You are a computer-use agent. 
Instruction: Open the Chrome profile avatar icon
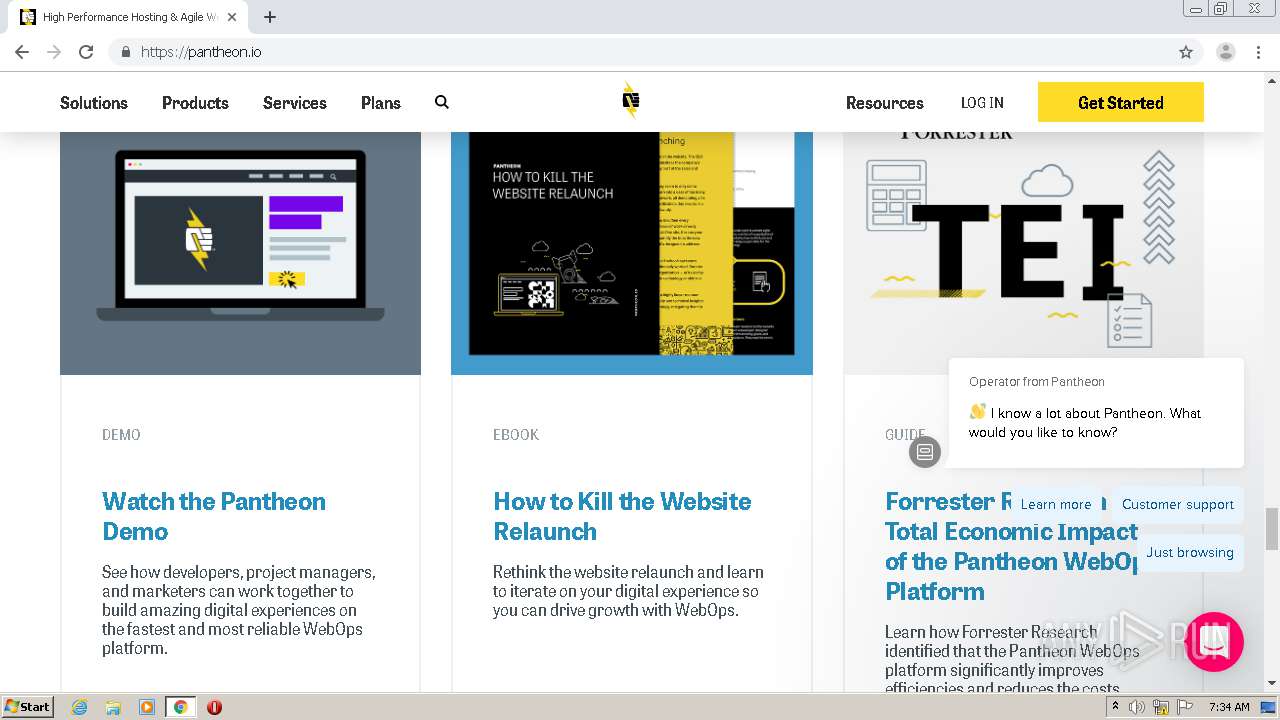click(1225, 52)
